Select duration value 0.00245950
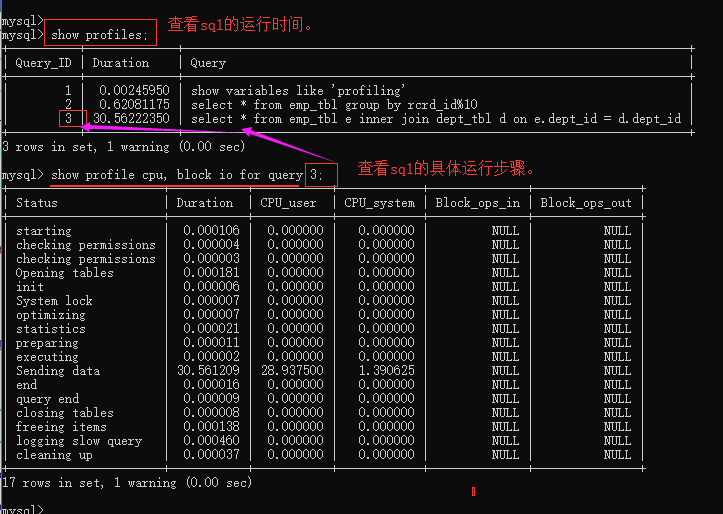 click(134, 90)
